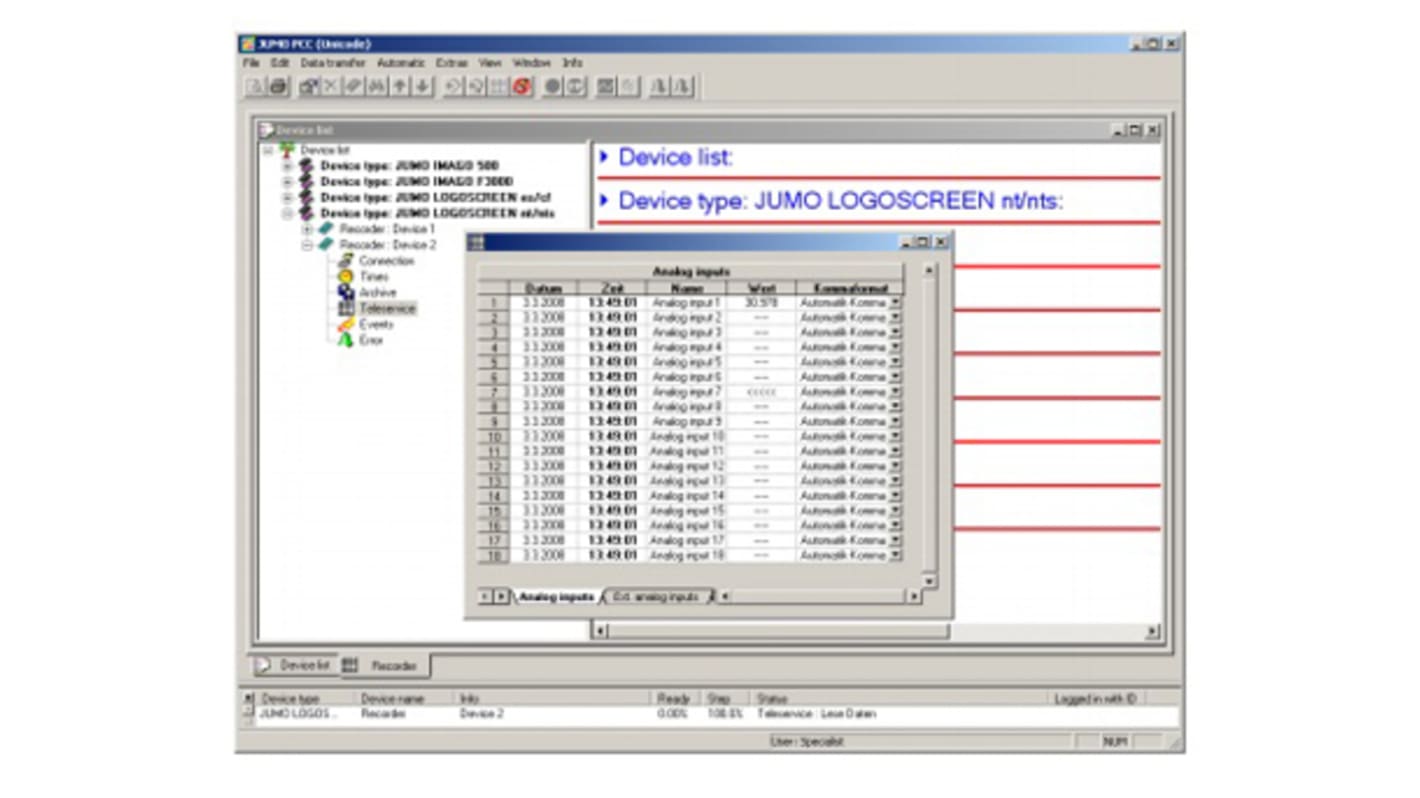Collapse the Recorder : Device 2 node
This screenshot has width=1420, height=798.
[x=307, y=245]
